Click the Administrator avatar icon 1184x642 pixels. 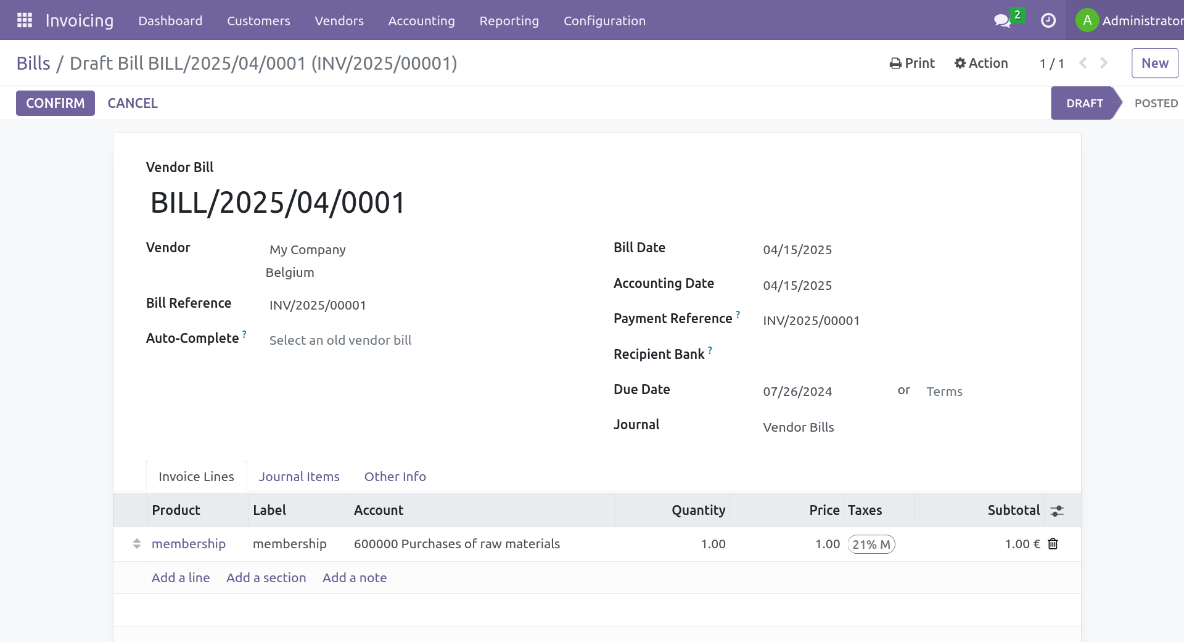pos(1087,20)
